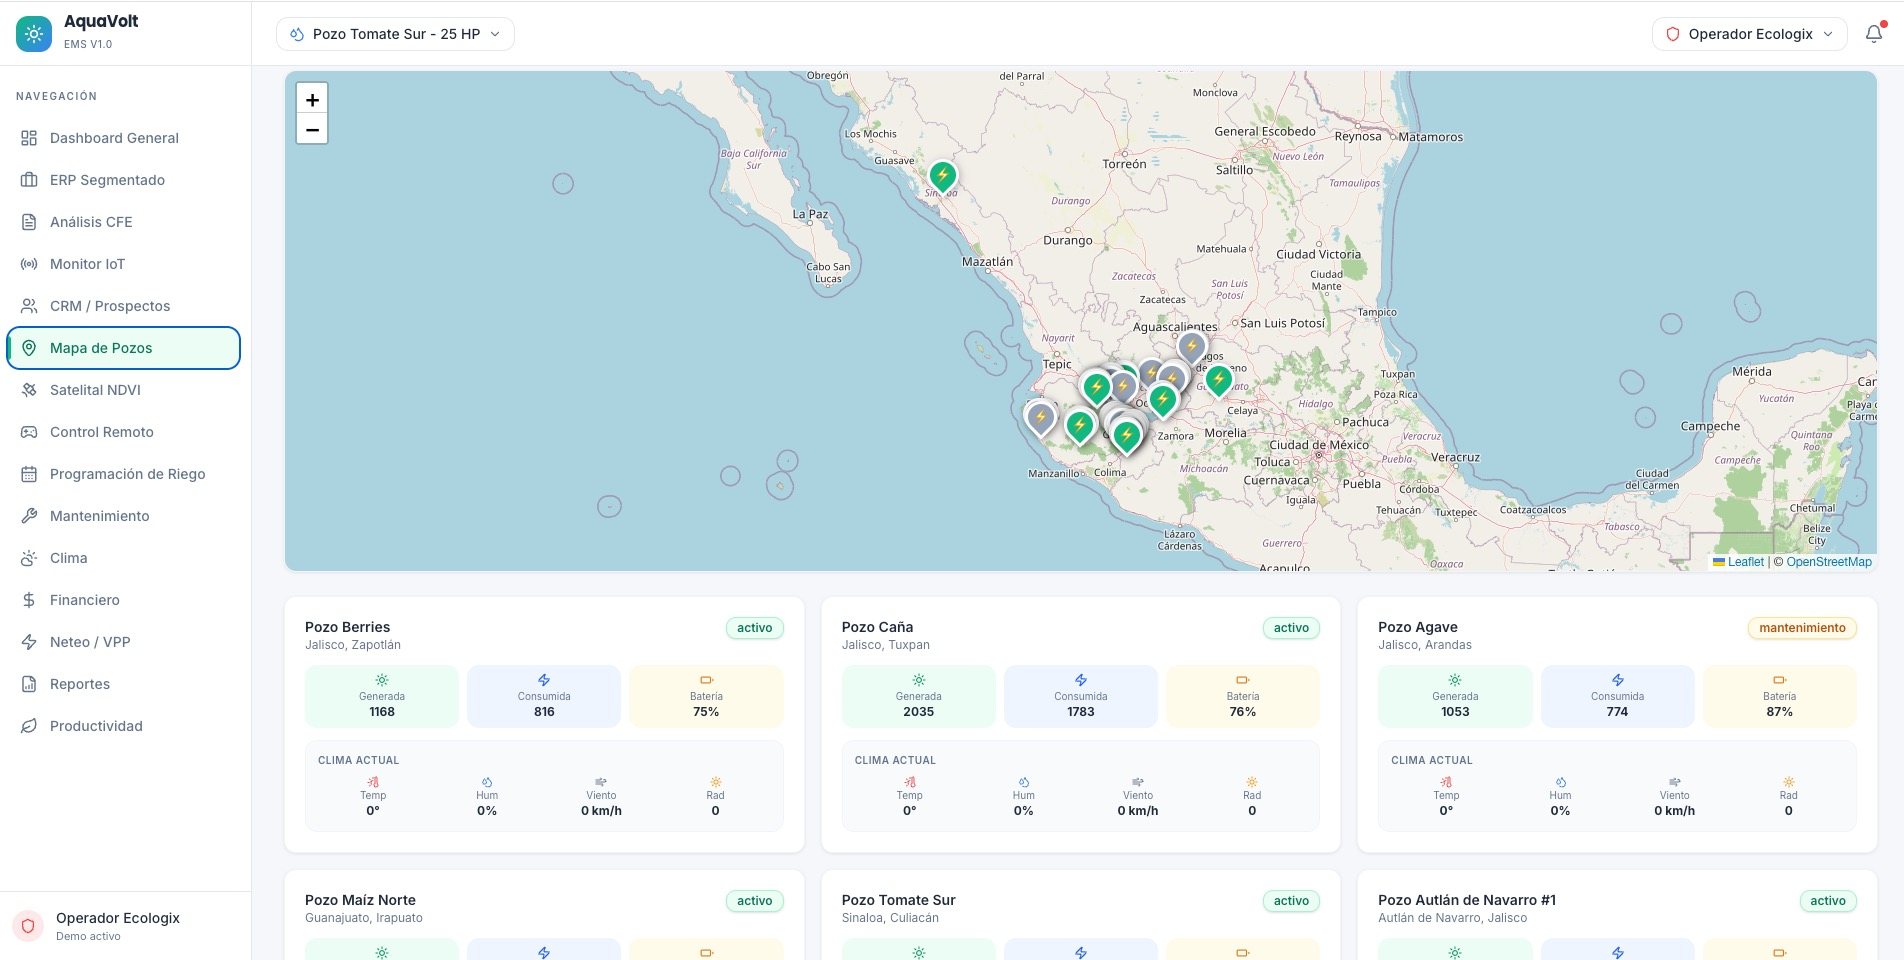Viewport: 1904px width, 960px height.
Task: Open Análisis CFE section
Action: click(x=124, y=222)
